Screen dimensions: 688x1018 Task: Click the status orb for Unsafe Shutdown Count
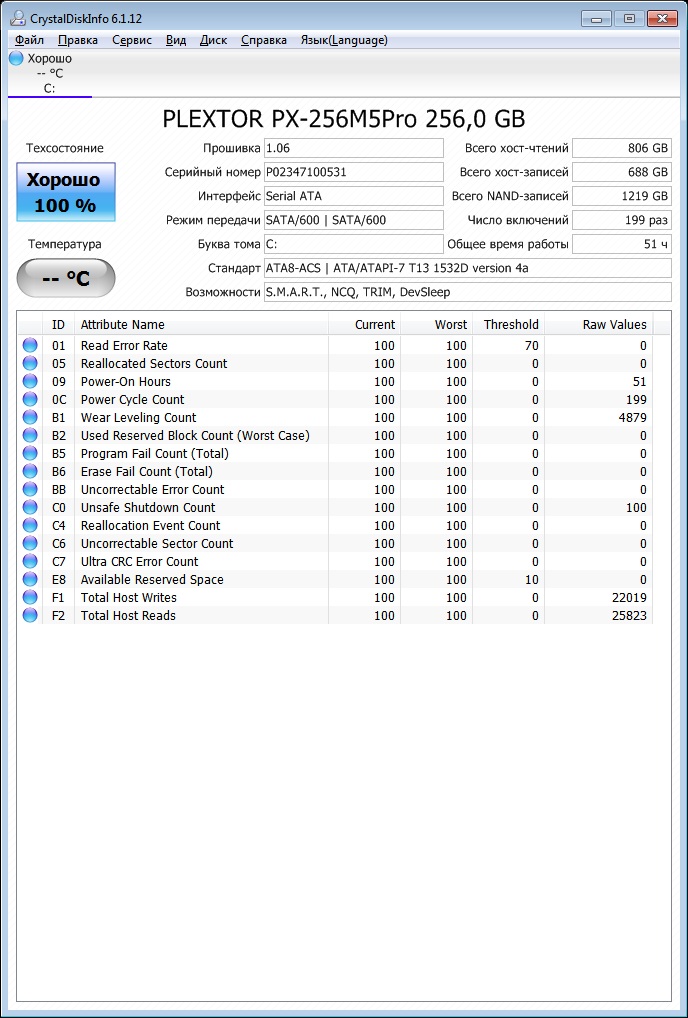pos(30,507)
